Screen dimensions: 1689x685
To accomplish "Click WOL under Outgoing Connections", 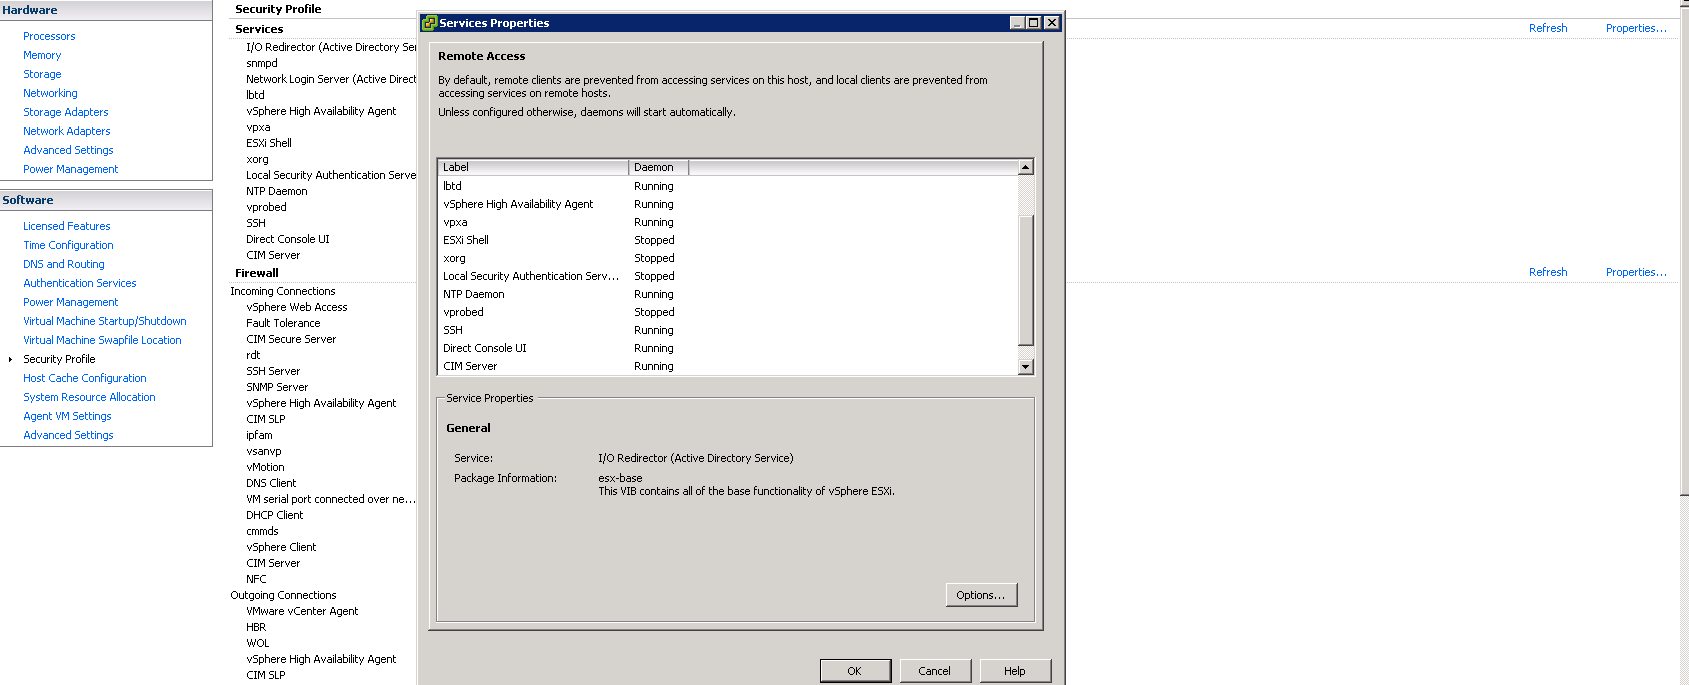I will (258, 643).
